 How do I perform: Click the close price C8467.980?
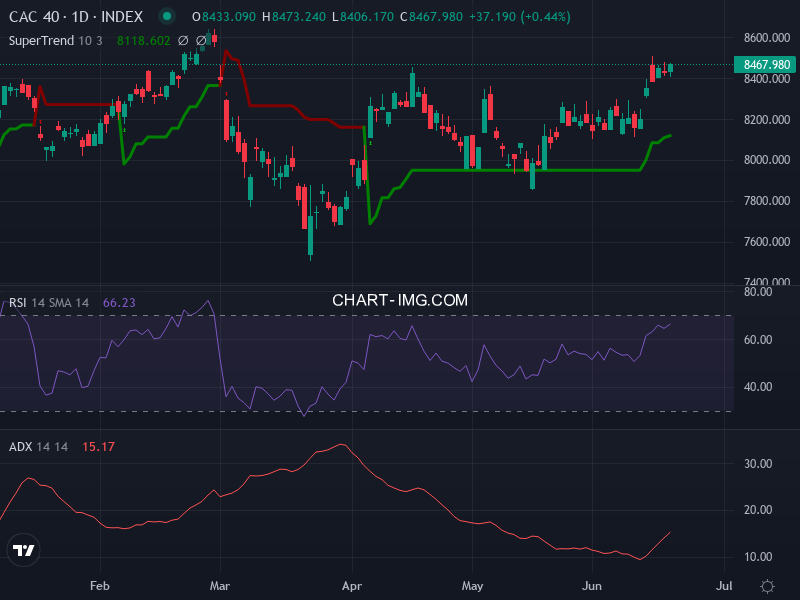(x=431, y=17)
